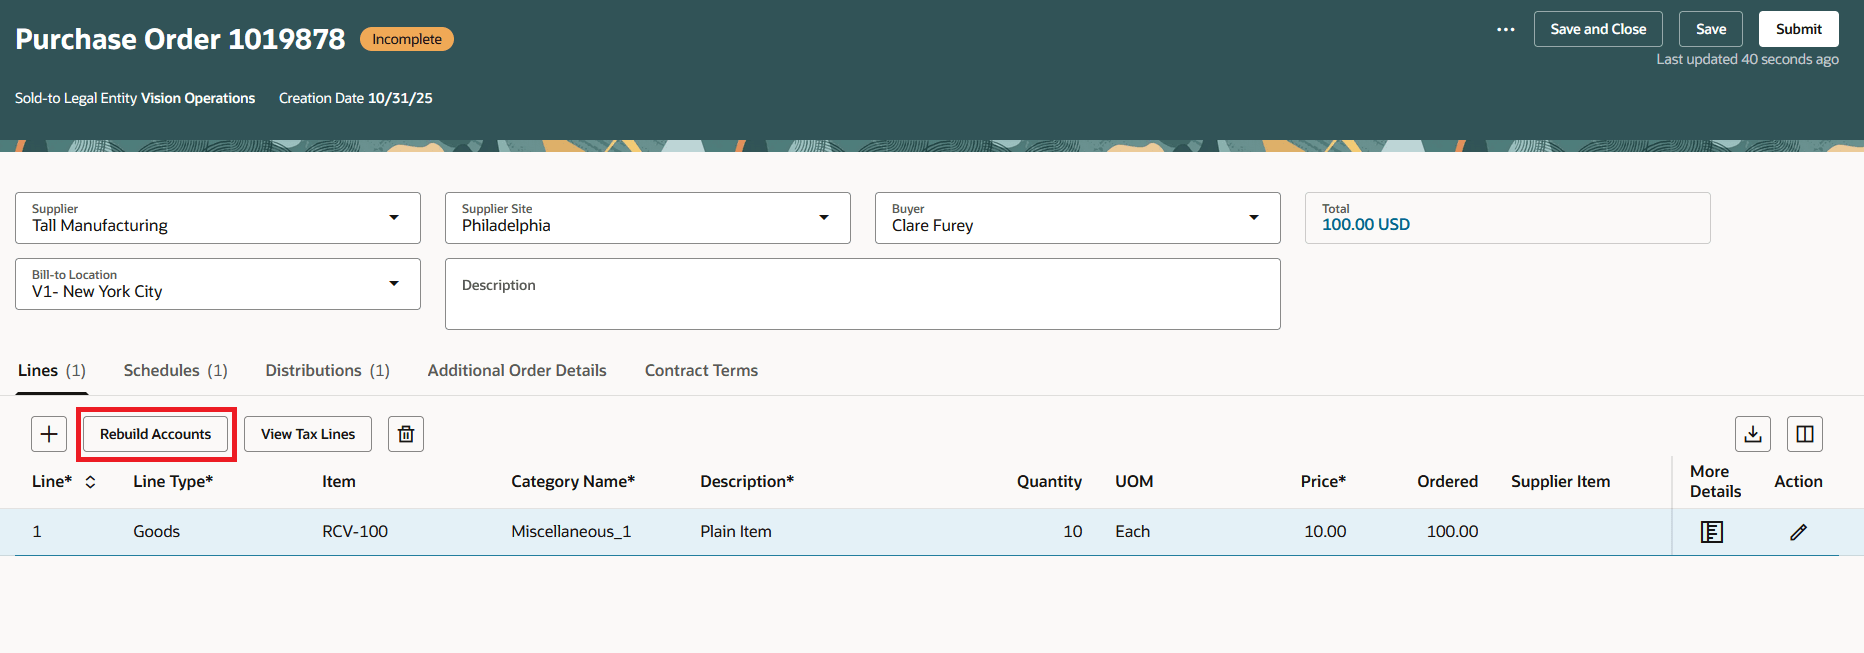Sort lines by Line column arrows

click(x=90, y=482)
